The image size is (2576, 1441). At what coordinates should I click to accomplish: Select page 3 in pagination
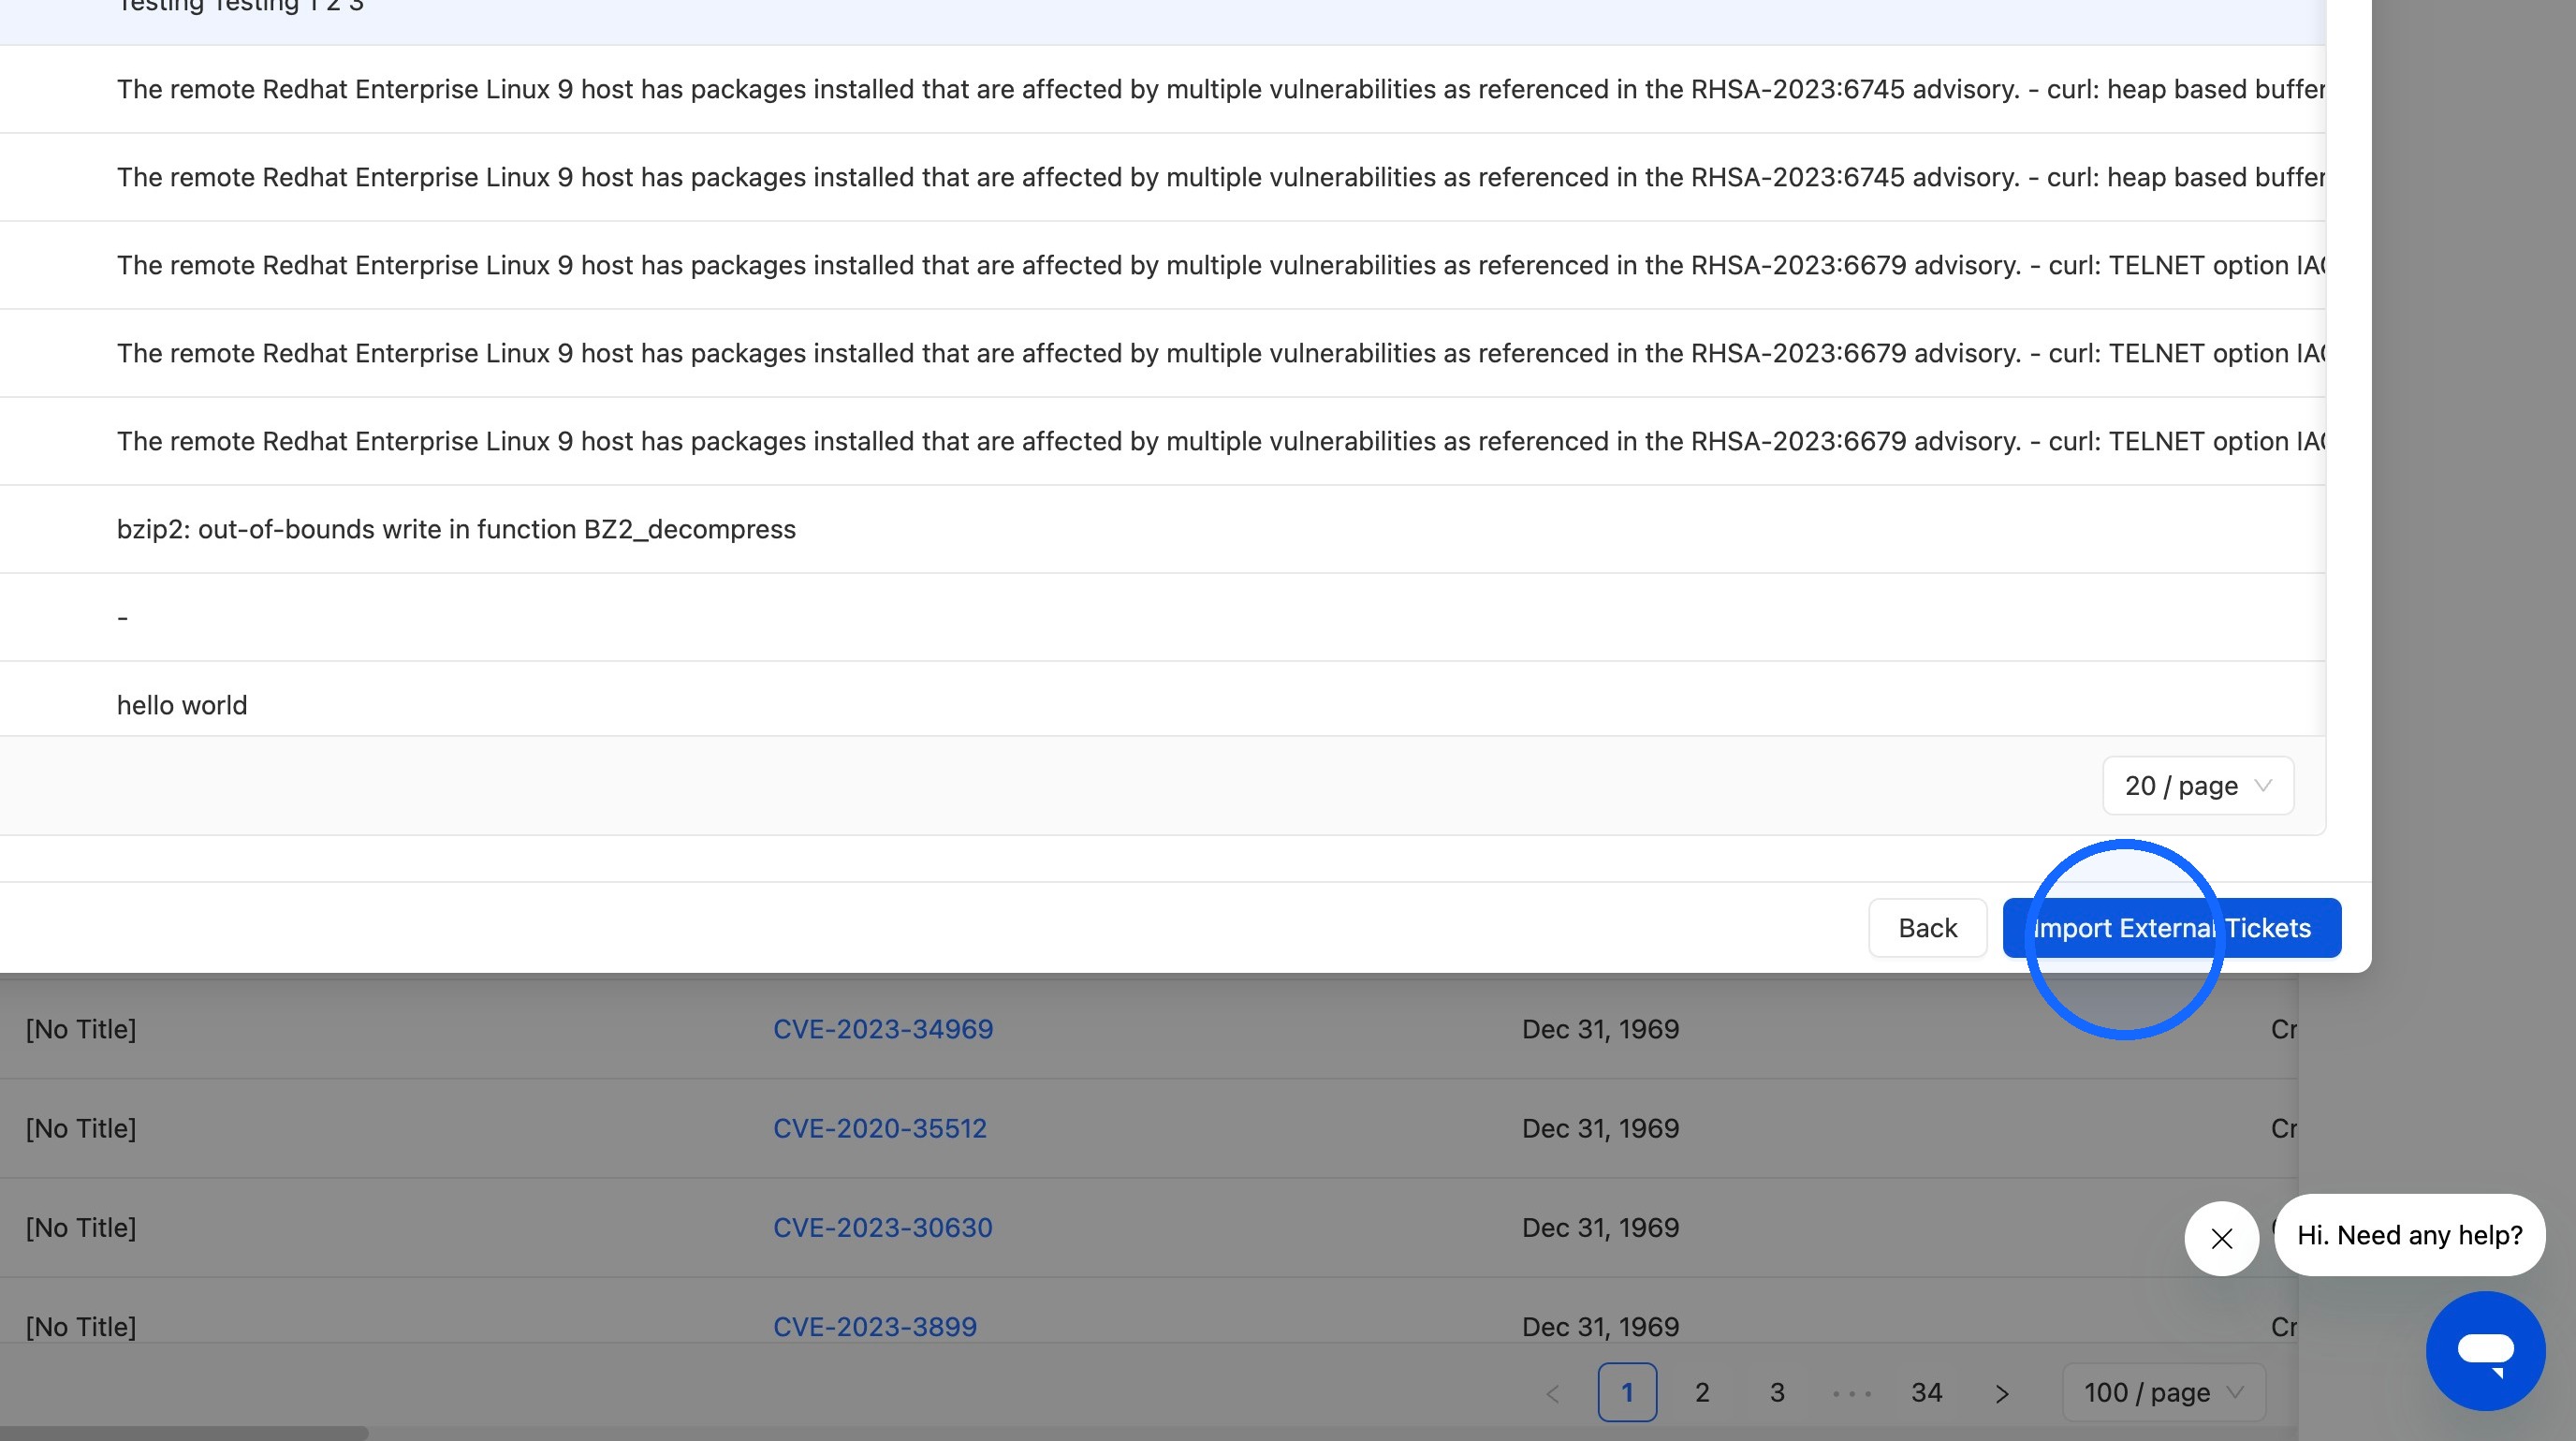tap(1777, 1392)
